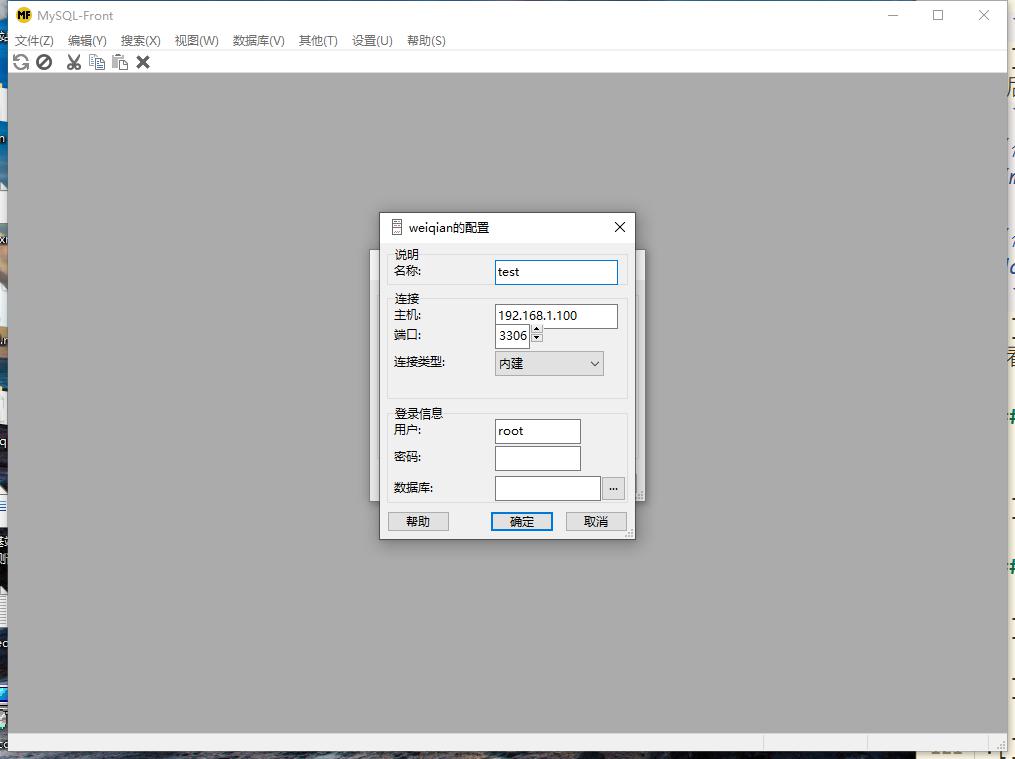Open the 帮助(S) menu

coord(426,41)
